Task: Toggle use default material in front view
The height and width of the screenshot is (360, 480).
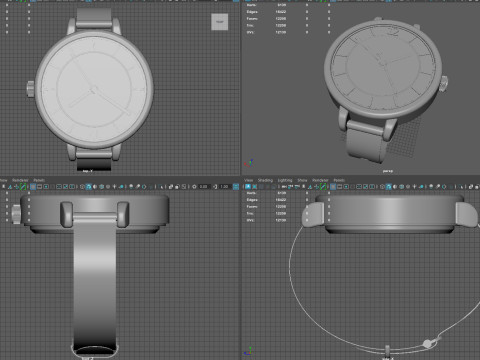Action: [x=95, y=187]
